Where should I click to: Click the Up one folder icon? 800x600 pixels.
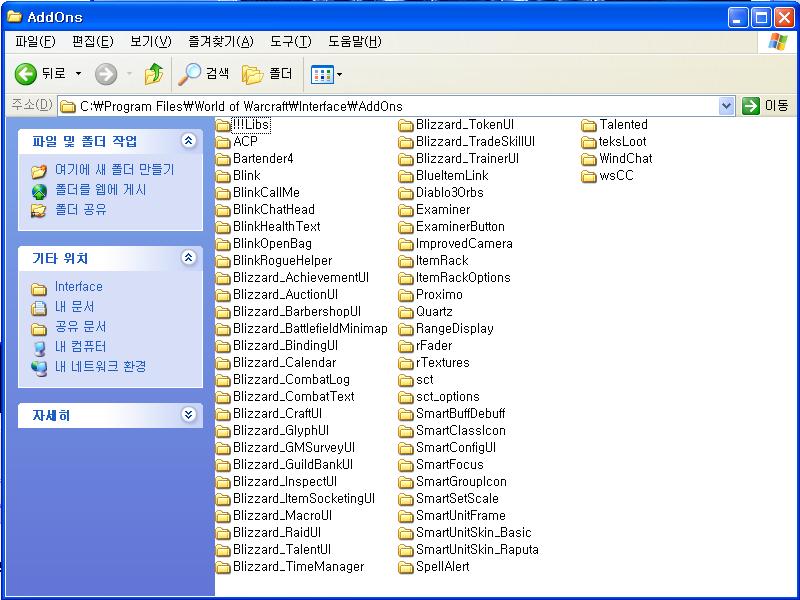[x=154, y=74]
